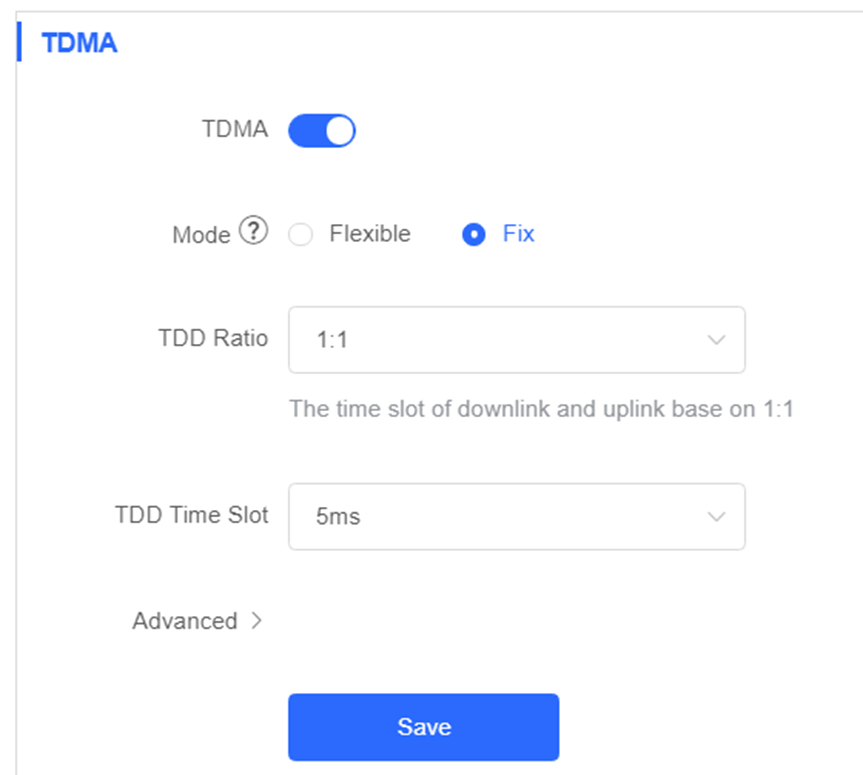The image size is (863, 775).
Task: Click the Flexible label text
Action: (x=370, y=234)
